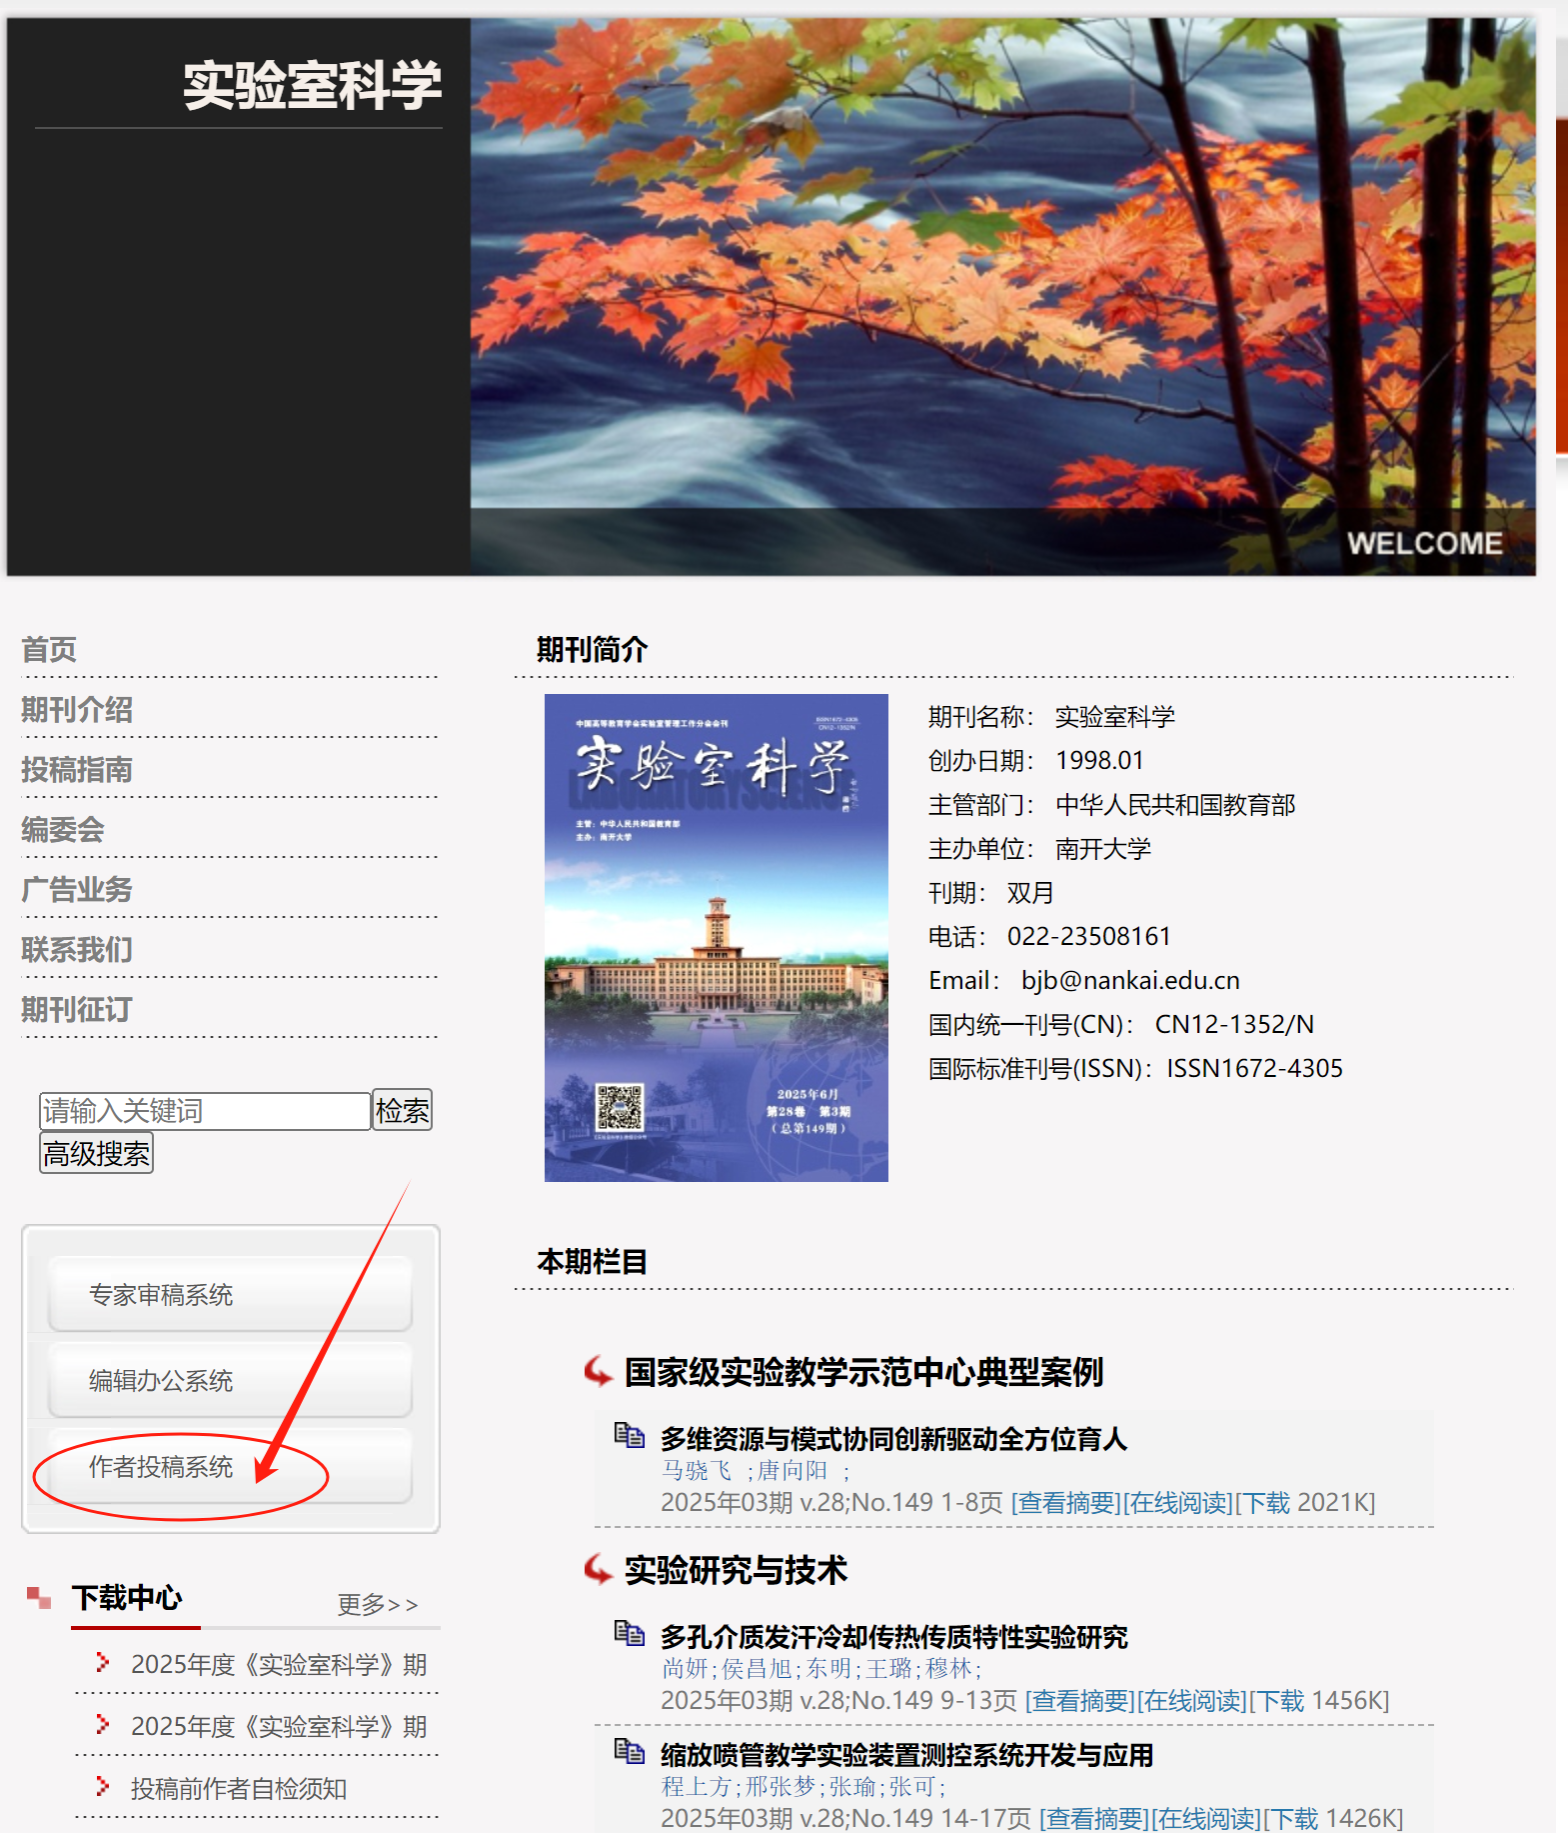The height and width of the screenshot is (1833, 1568).
Task: Click red arrow icon beside 实验研究与技术
Action: click(x=598, y=1569)
